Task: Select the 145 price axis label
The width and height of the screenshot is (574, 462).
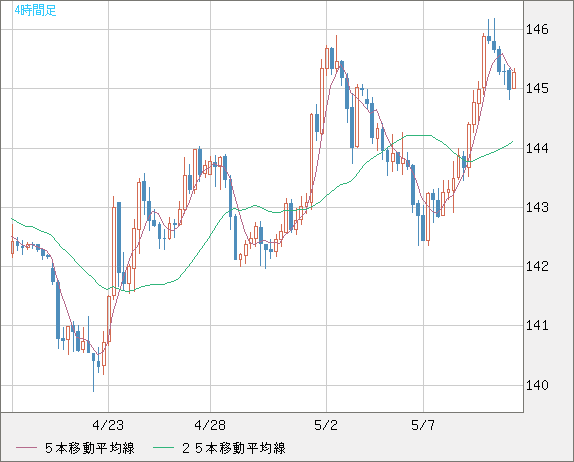Action: coord(537,88)
